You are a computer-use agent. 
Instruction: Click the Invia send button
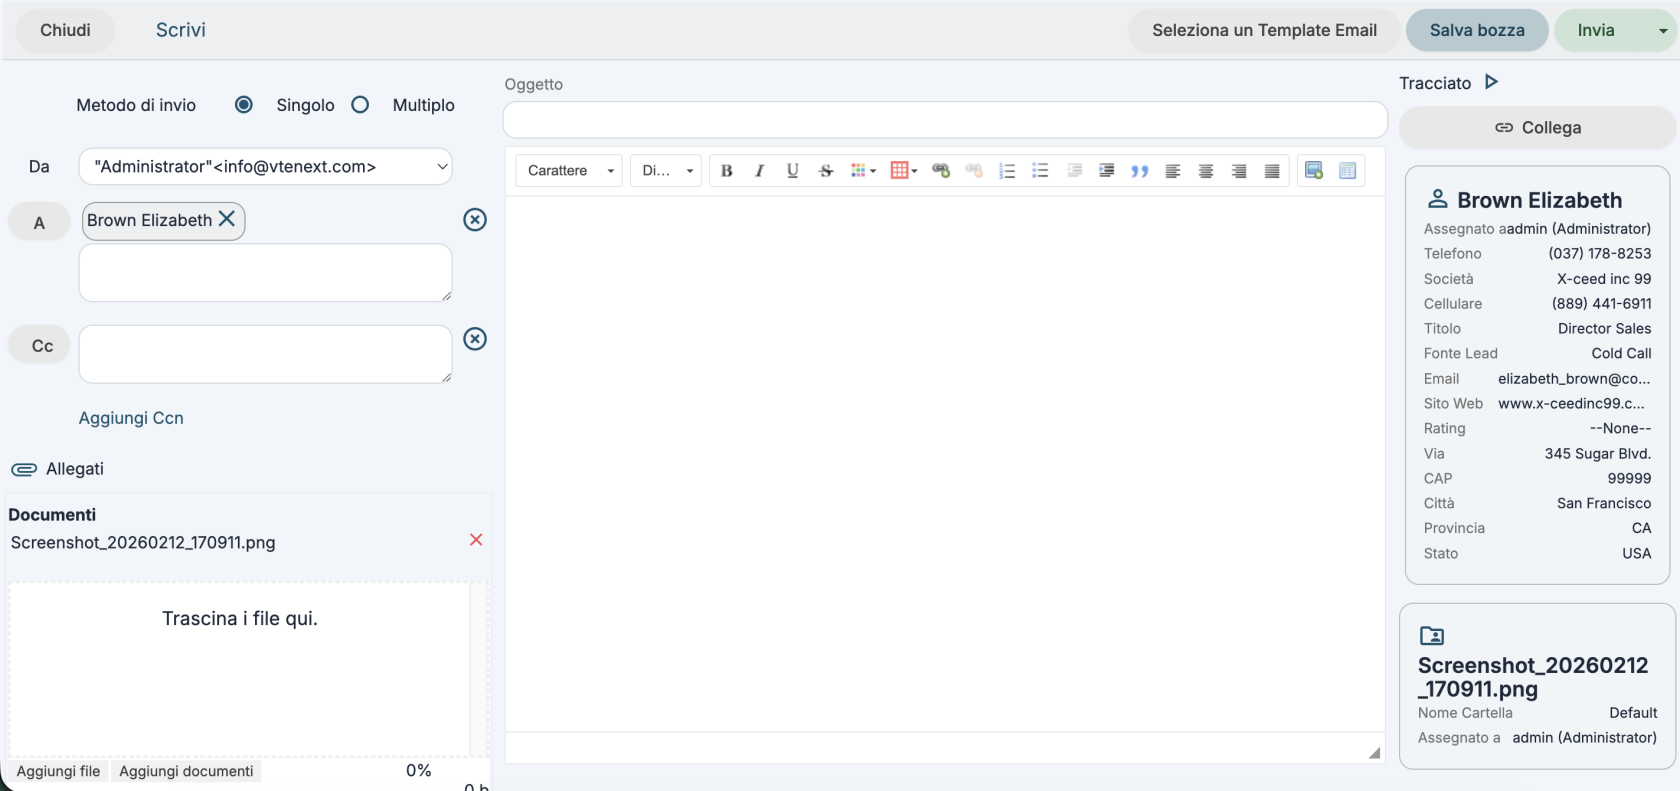coord(1596,30)
